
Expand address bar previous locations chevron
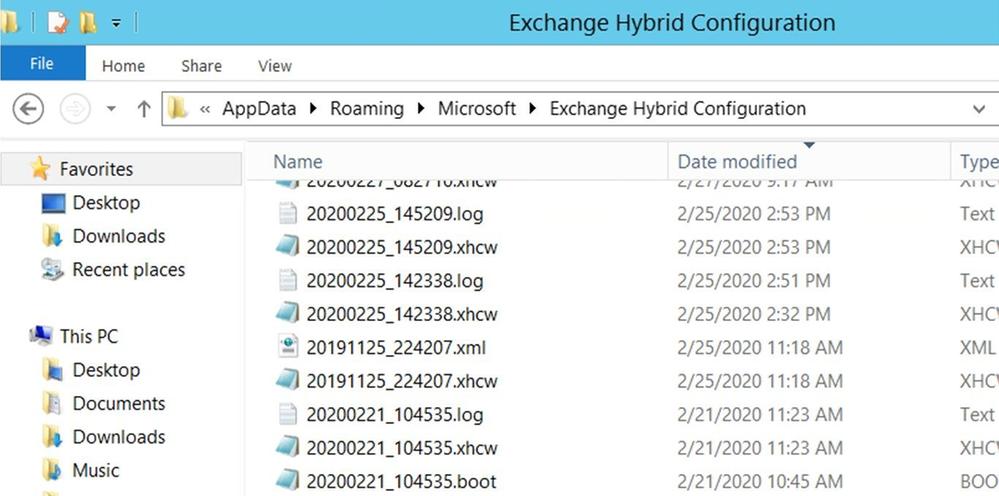tap(979, 110)
